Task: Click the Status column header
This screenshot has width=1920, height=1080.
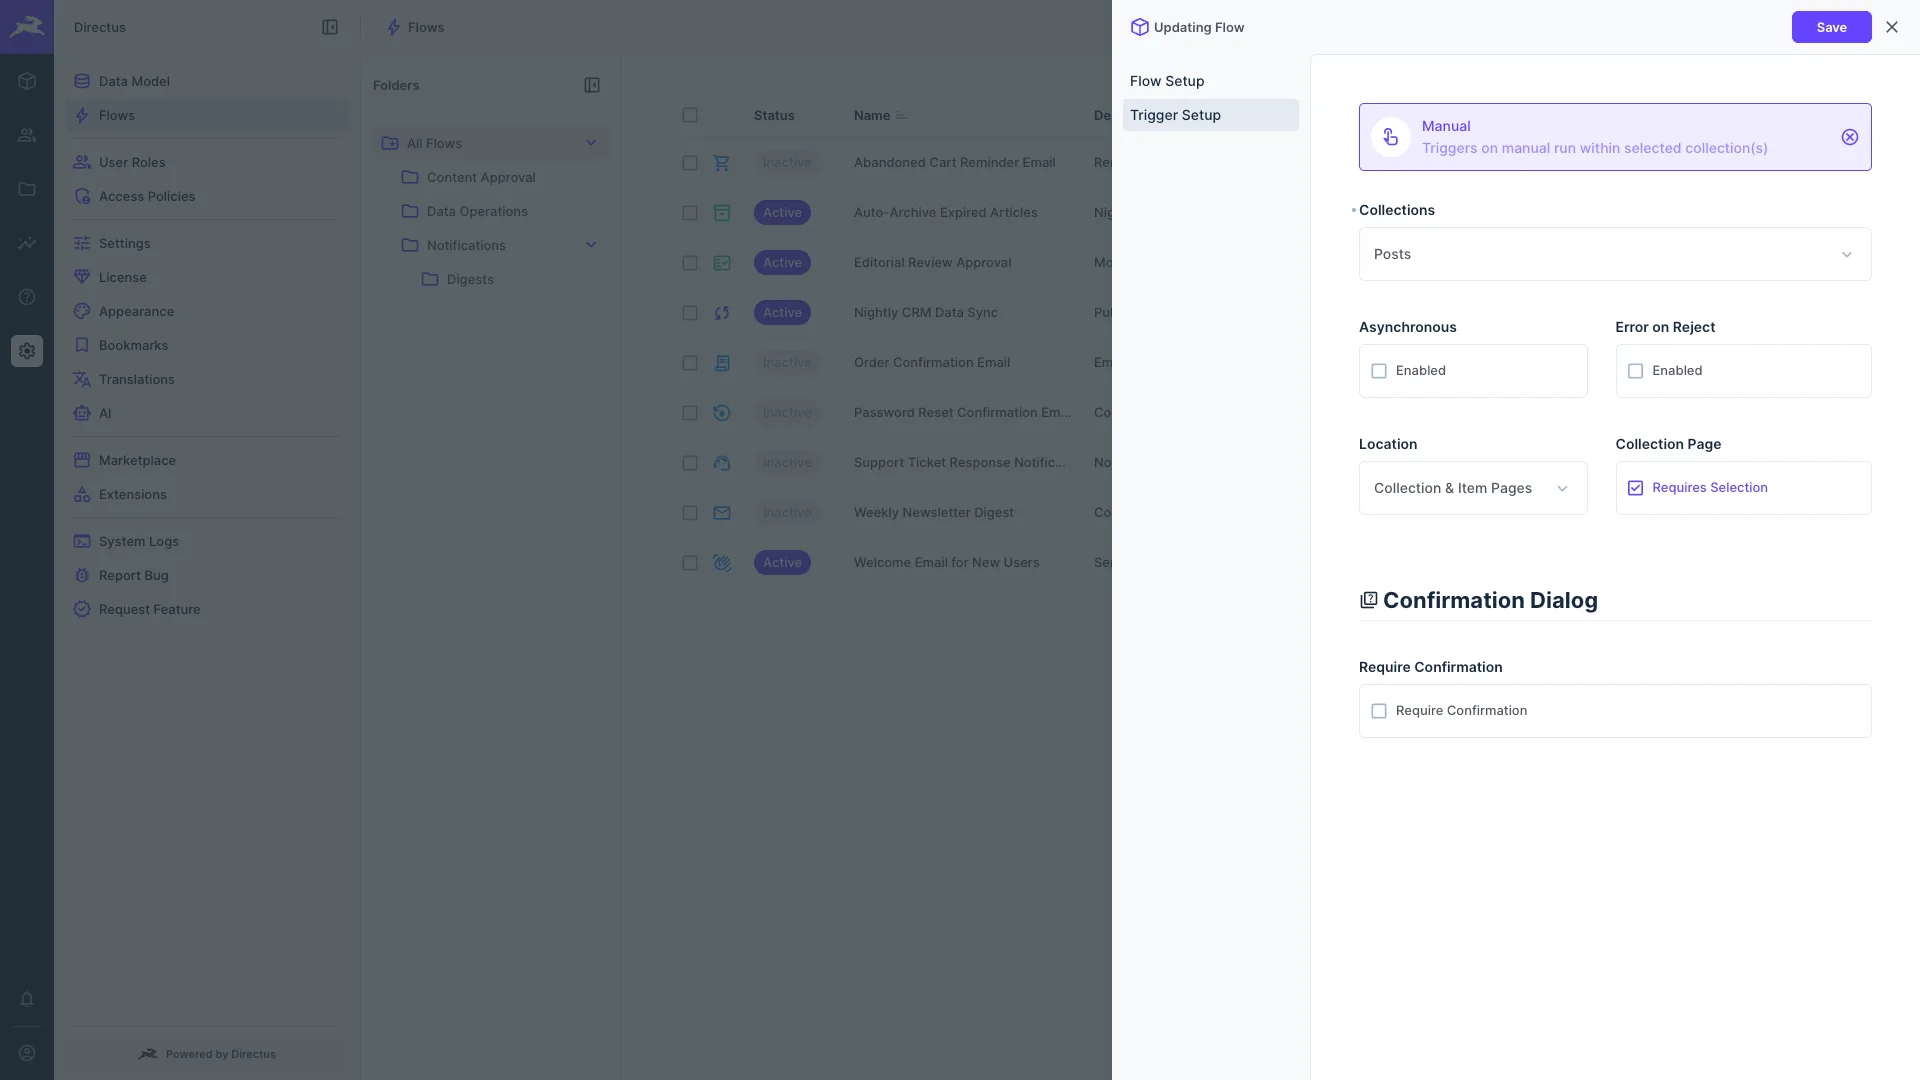Action: 774,115
